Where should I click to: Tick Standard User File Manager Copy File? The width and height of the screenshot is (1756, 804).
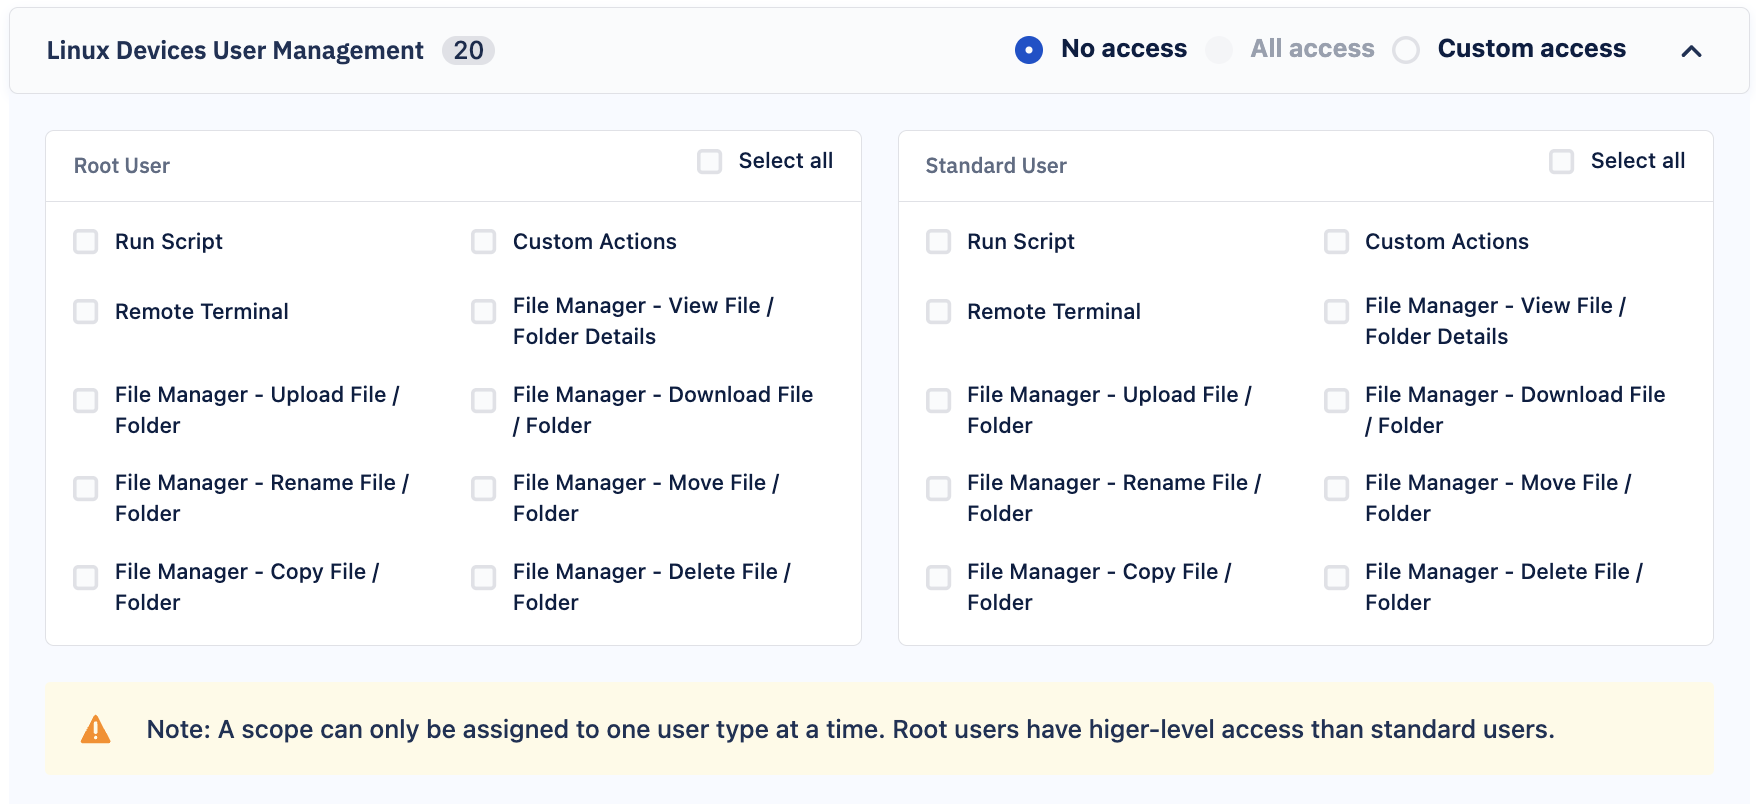938,578
